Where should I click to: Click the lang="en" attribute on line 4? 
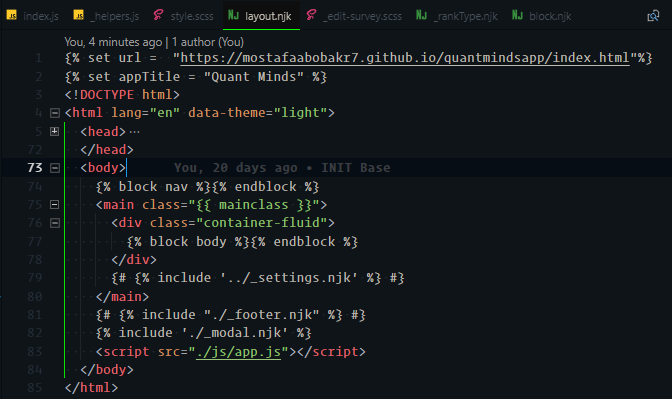tap(145, 113)
